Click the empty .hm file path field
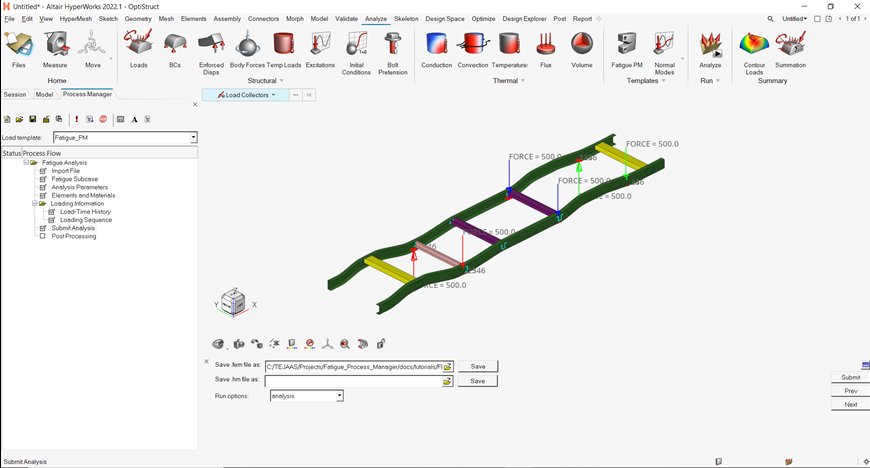The width and height of the screenshot is (870, 468). point(352,381)
